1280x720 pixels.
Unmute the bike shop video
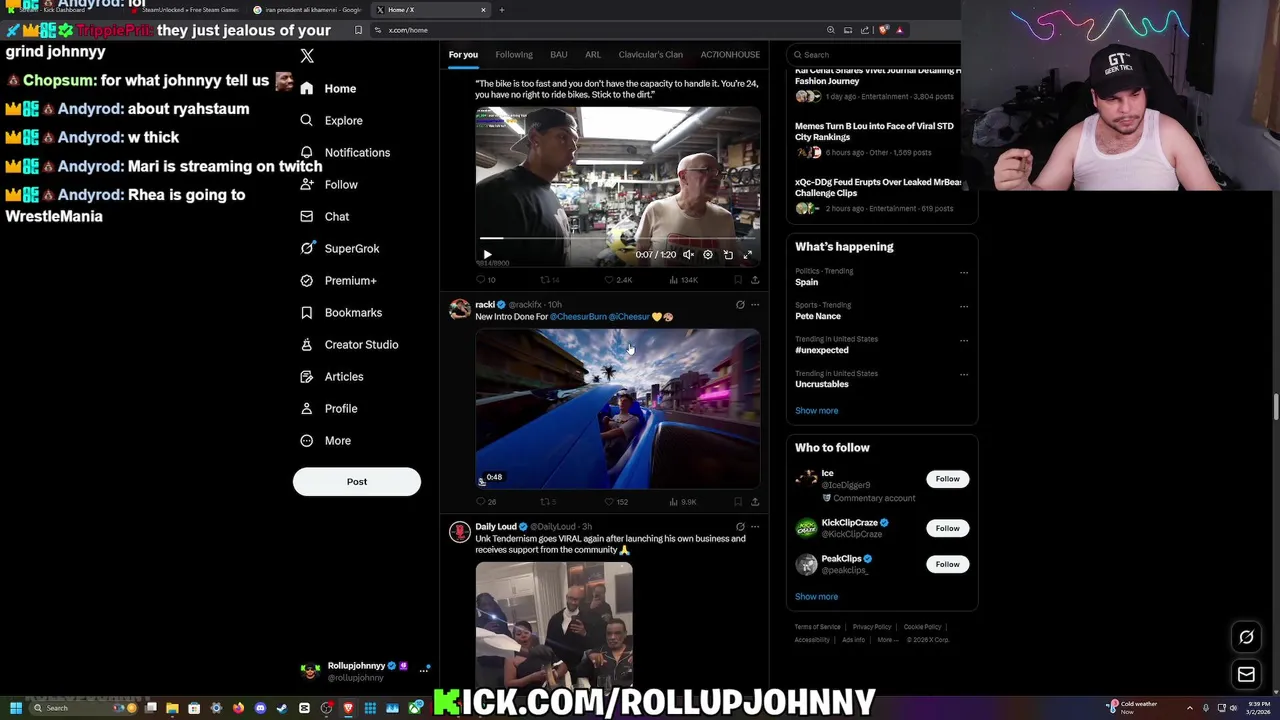click(688, 254)
